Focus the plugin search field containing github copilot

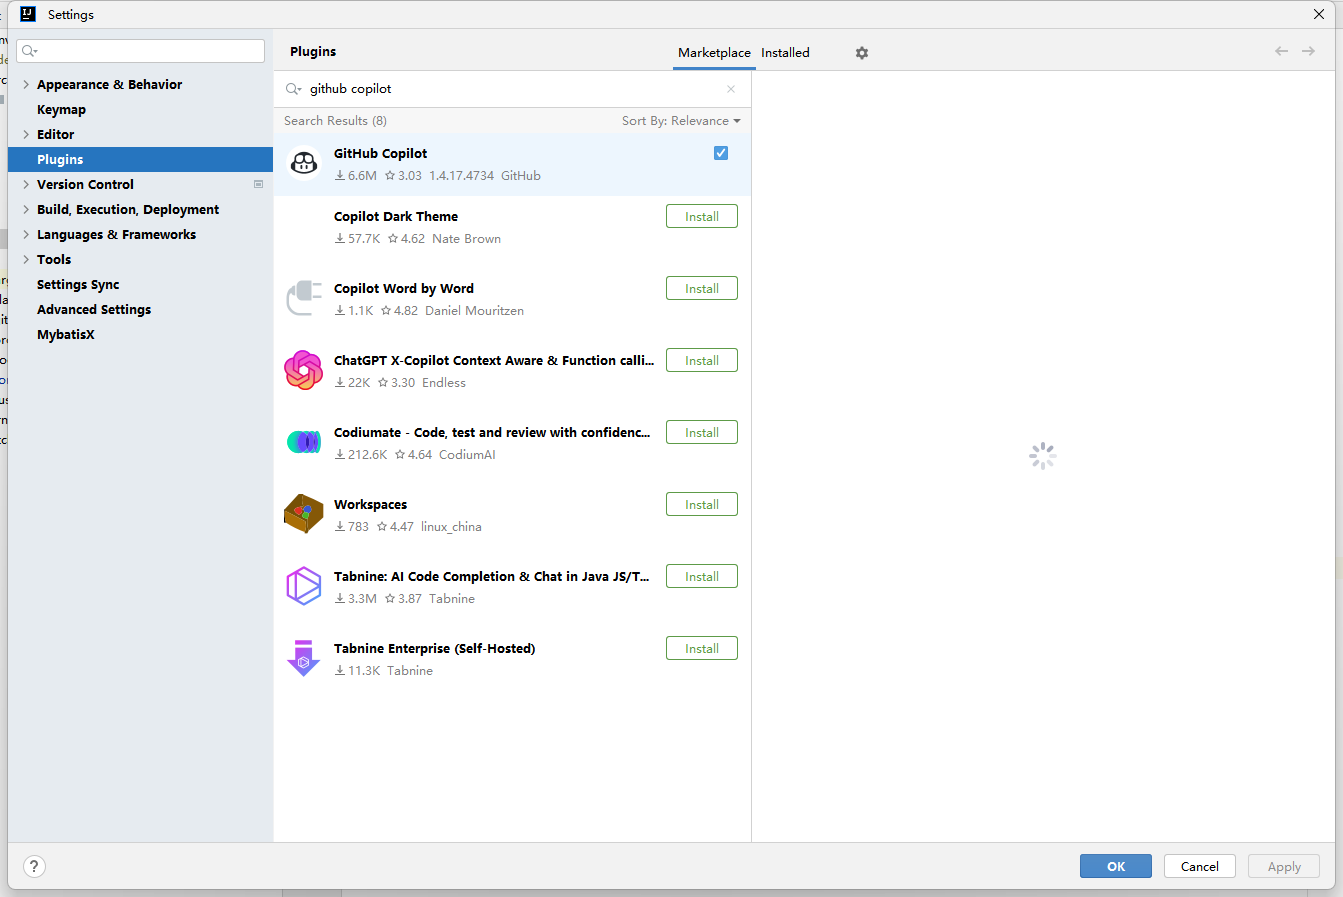[512, 89]
